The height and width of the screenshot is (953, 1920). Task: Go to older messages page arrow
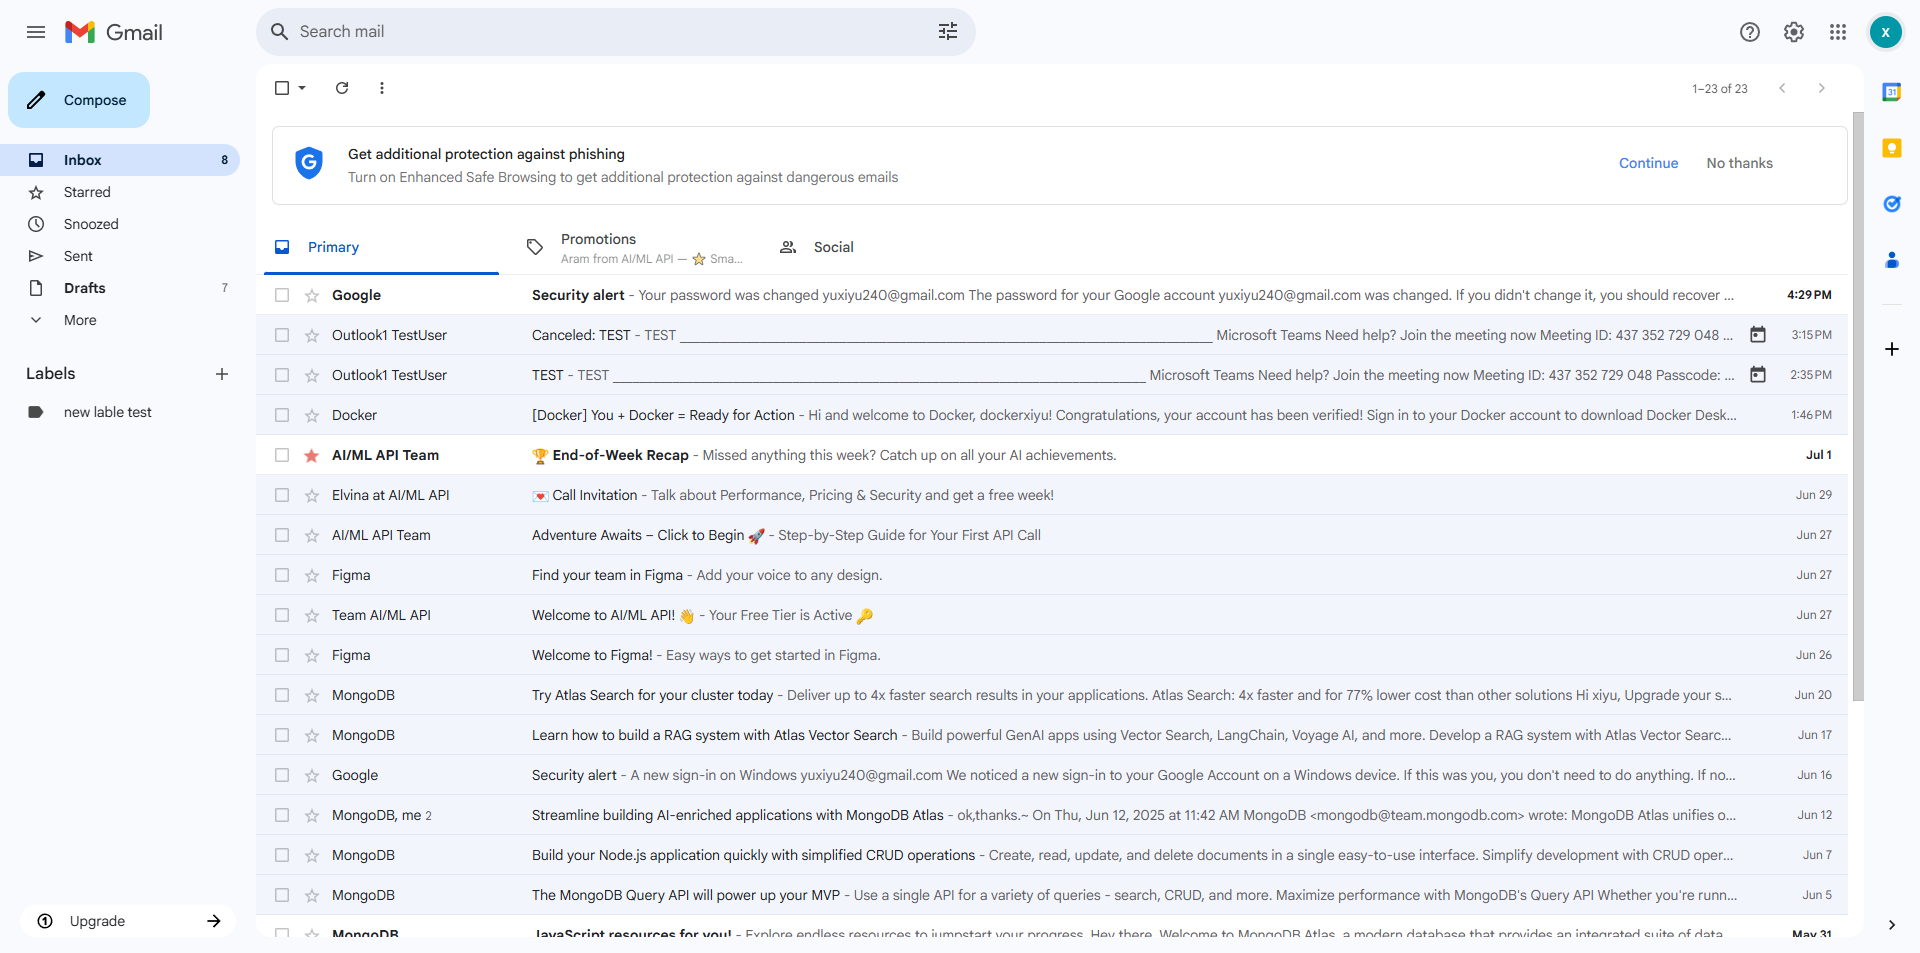1821,88
